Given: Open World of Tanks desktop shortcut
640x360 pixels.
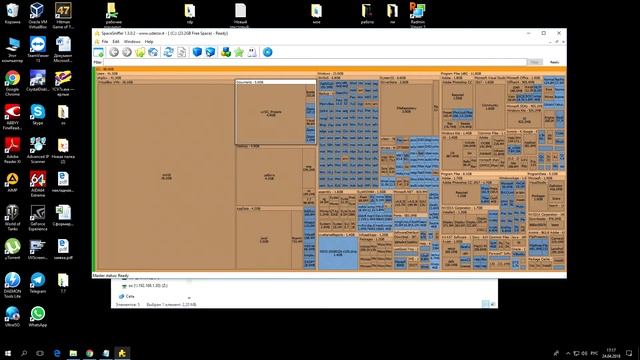Looking at the screenshot, I should click(12, 218).
